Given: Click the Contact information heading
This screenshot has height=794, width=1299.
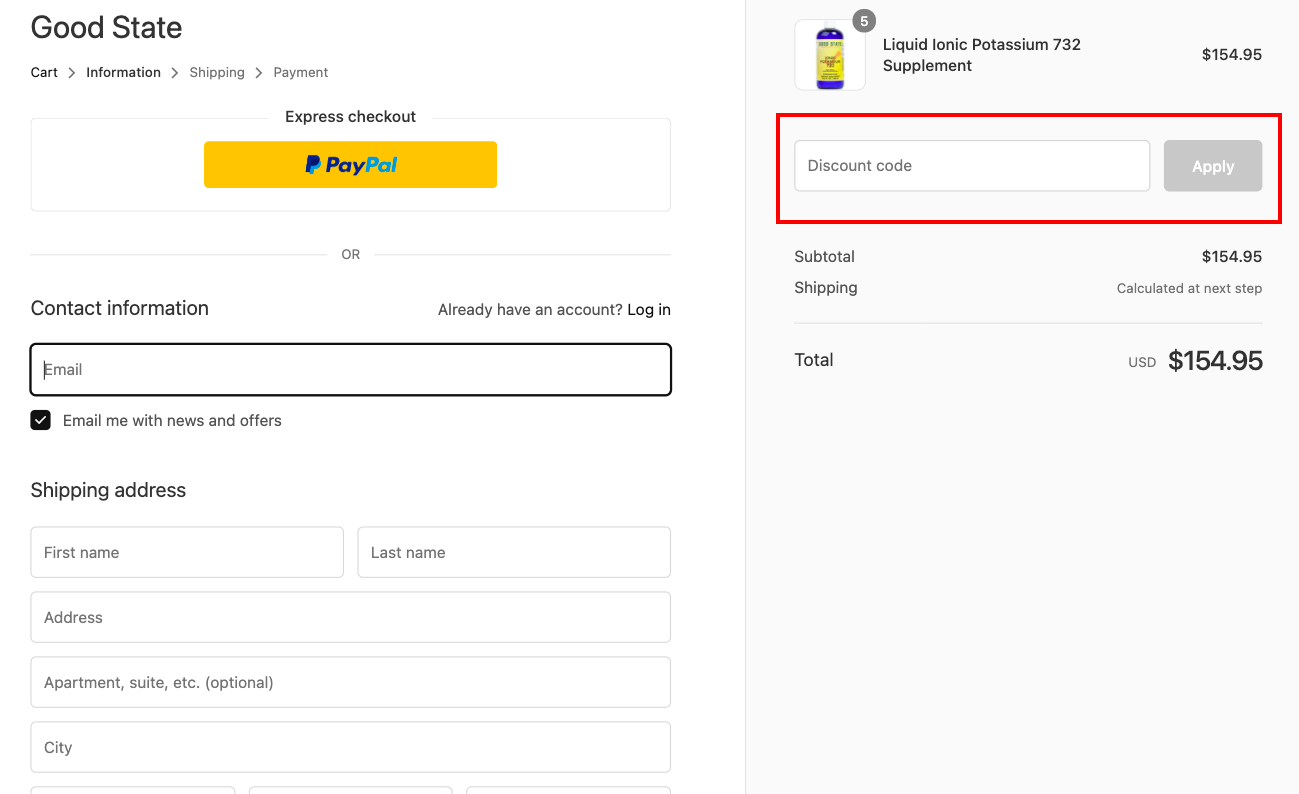Looking at the screenshot, I should click(x=120, y=308).
